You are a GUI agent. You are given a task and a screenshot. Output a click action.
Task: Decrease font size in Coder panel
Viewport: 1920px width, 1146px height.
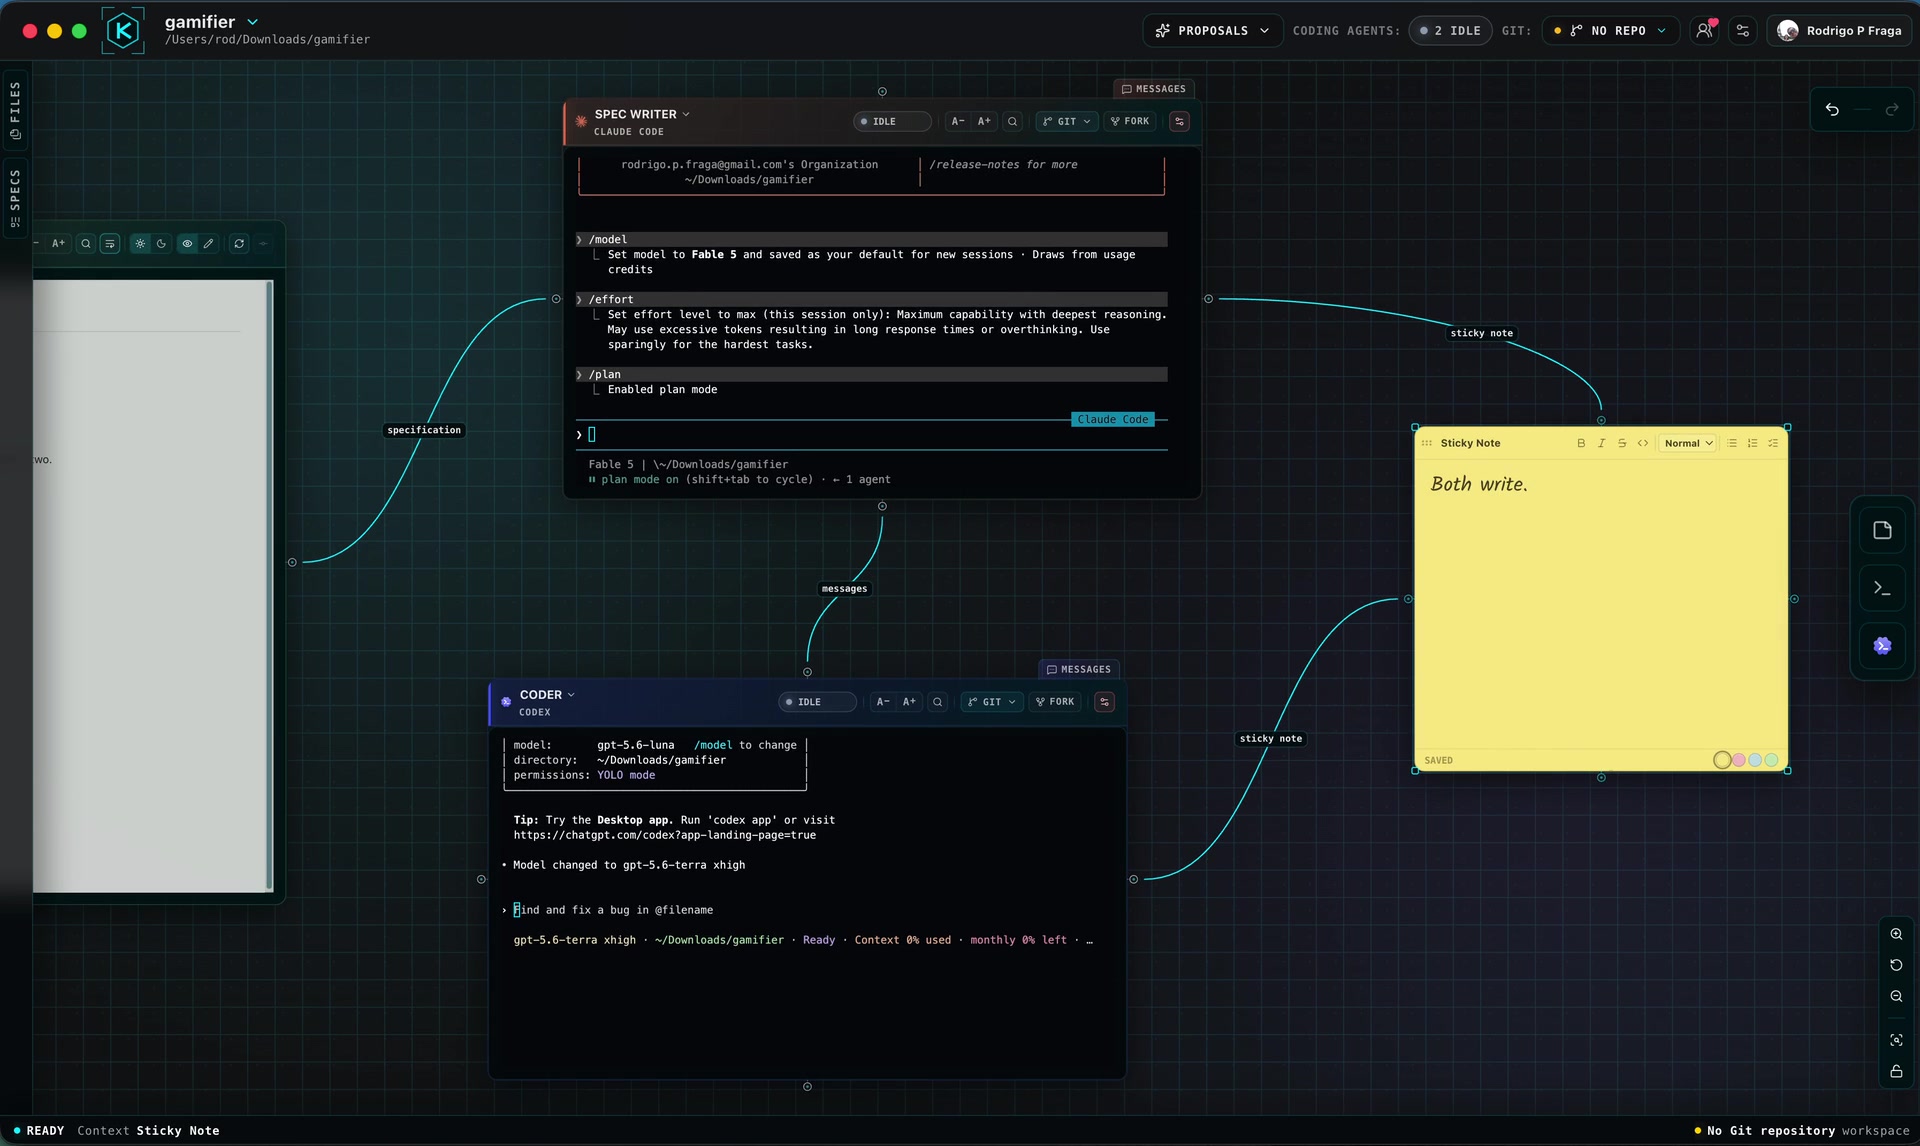click(883, 702)
